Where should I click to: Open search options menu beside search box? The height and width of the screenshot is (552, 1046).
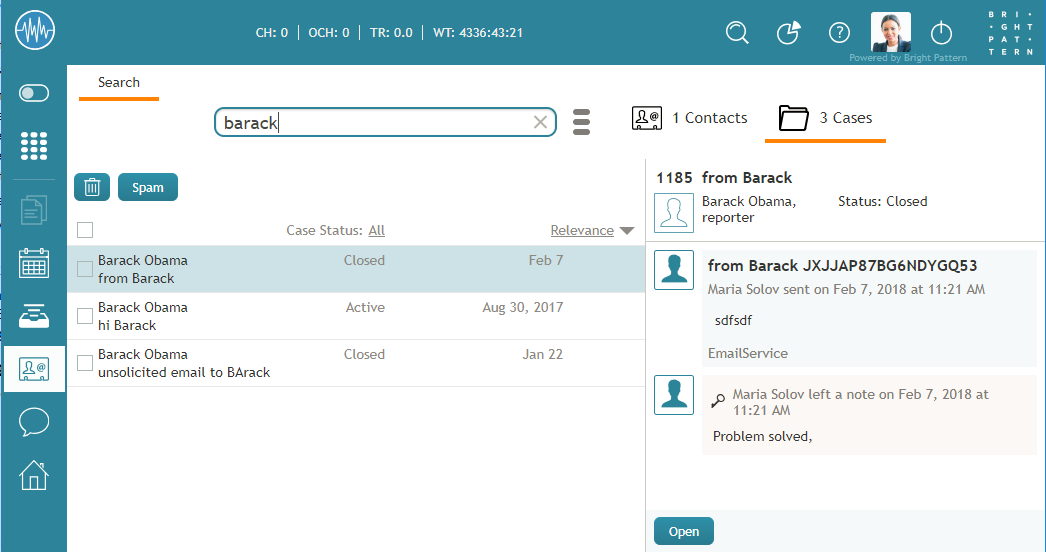(581, 122)
